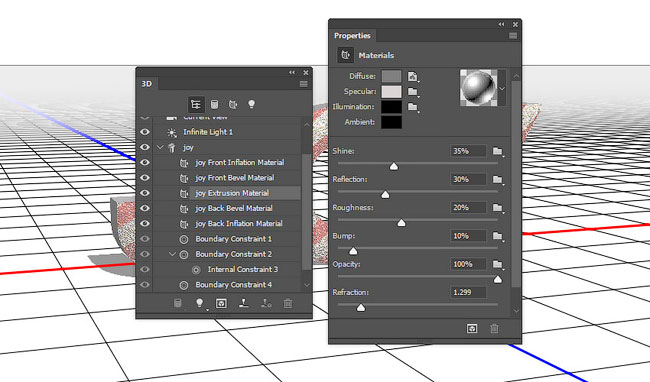This screenshot has height=382, width=650.
Task: Click the material preview sphere thumbnail
Action: pos(478,87)
